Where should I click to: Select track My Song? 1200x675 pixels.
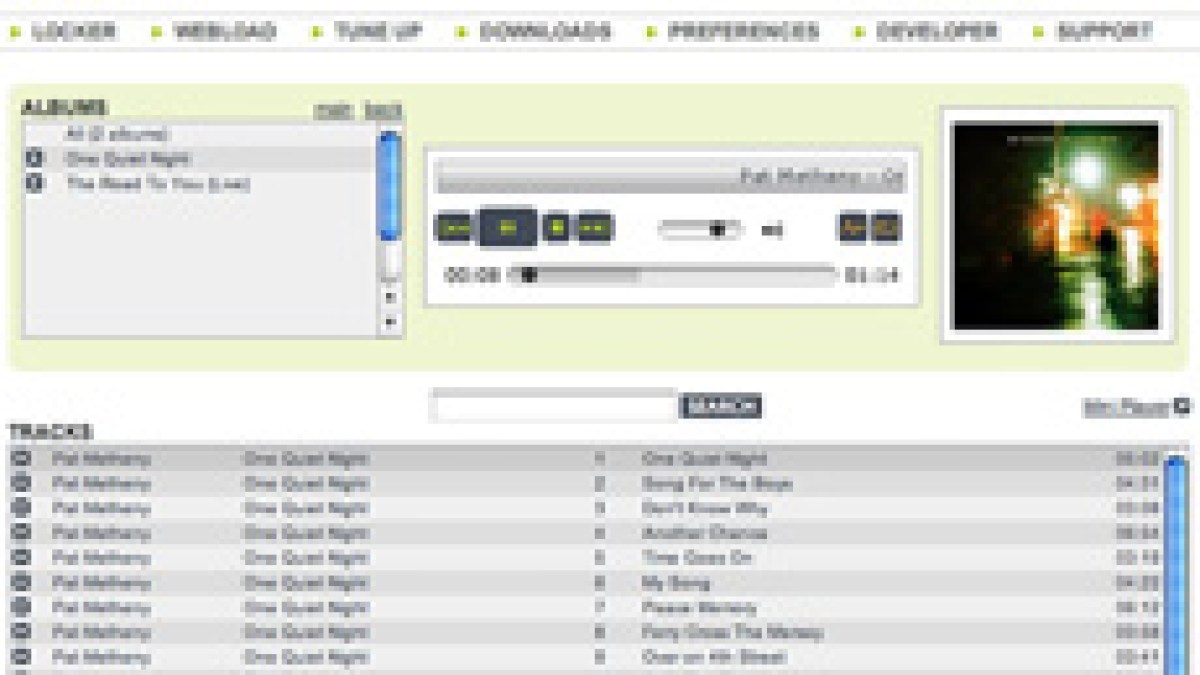point(676,583)
